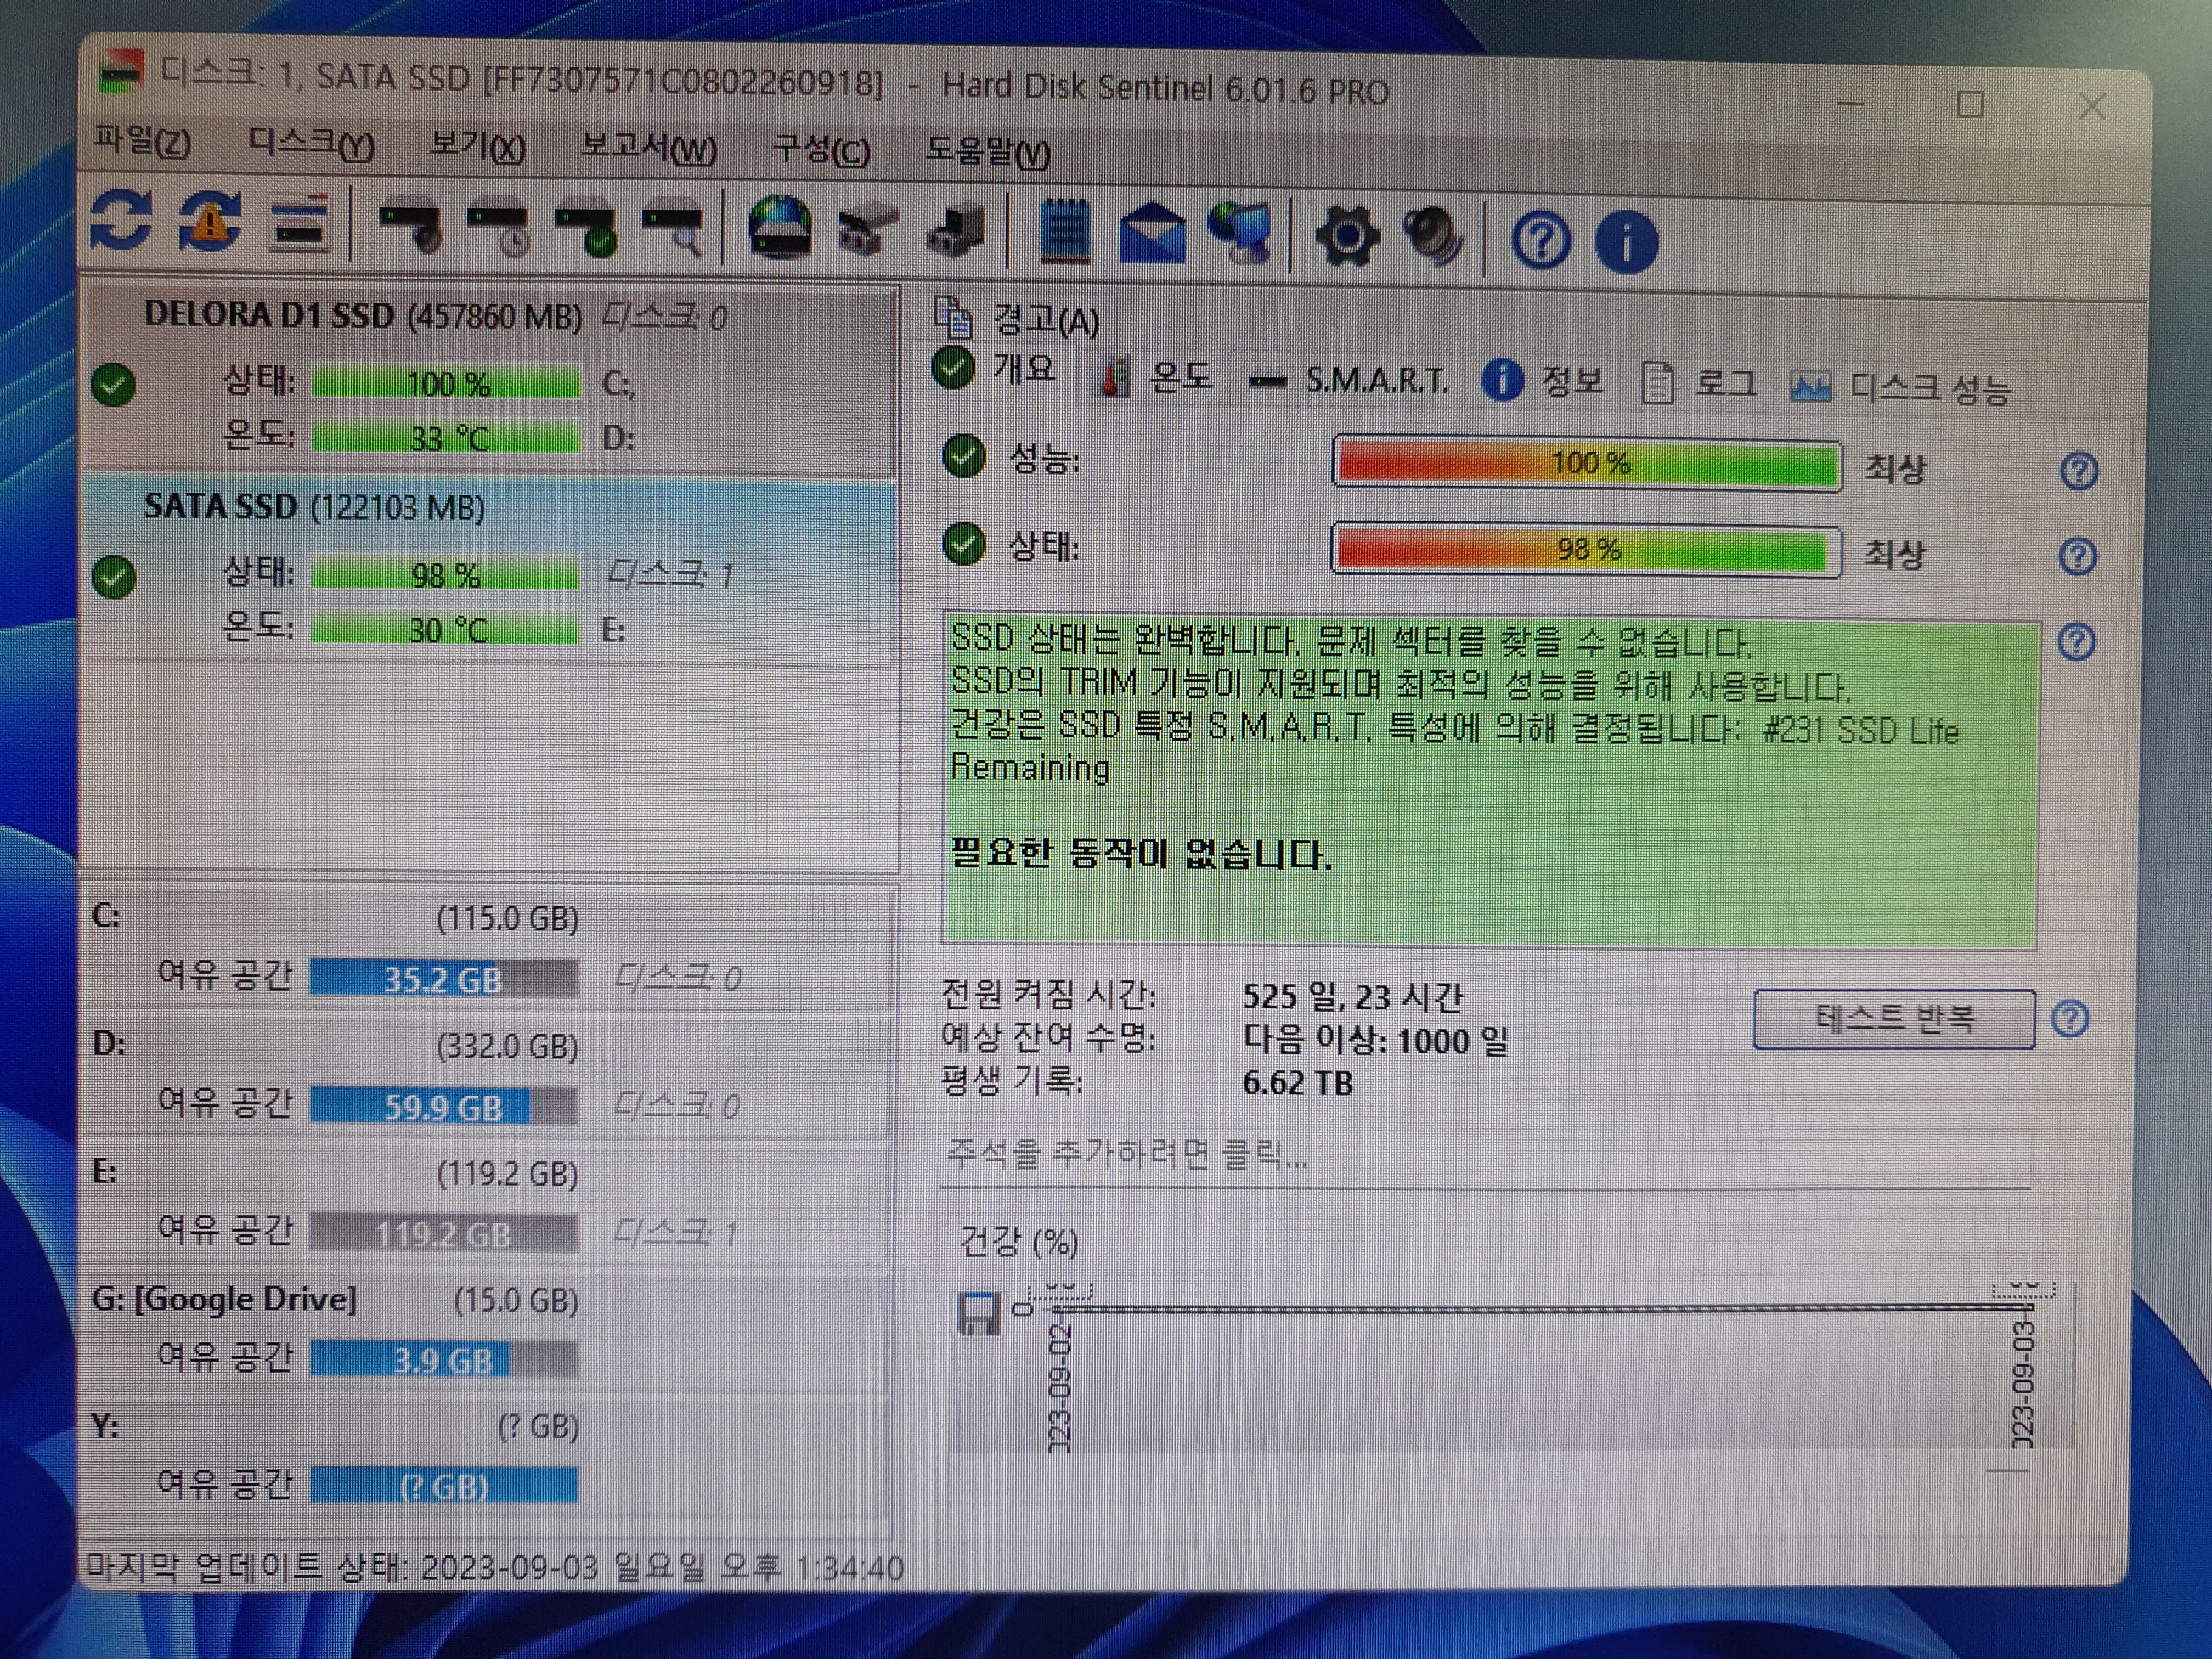This screenshot has width=2212, height=1659.
Task: Open the S.M.A.R.T. tab
Action: pyautogui.click(x=1349, y=380)
